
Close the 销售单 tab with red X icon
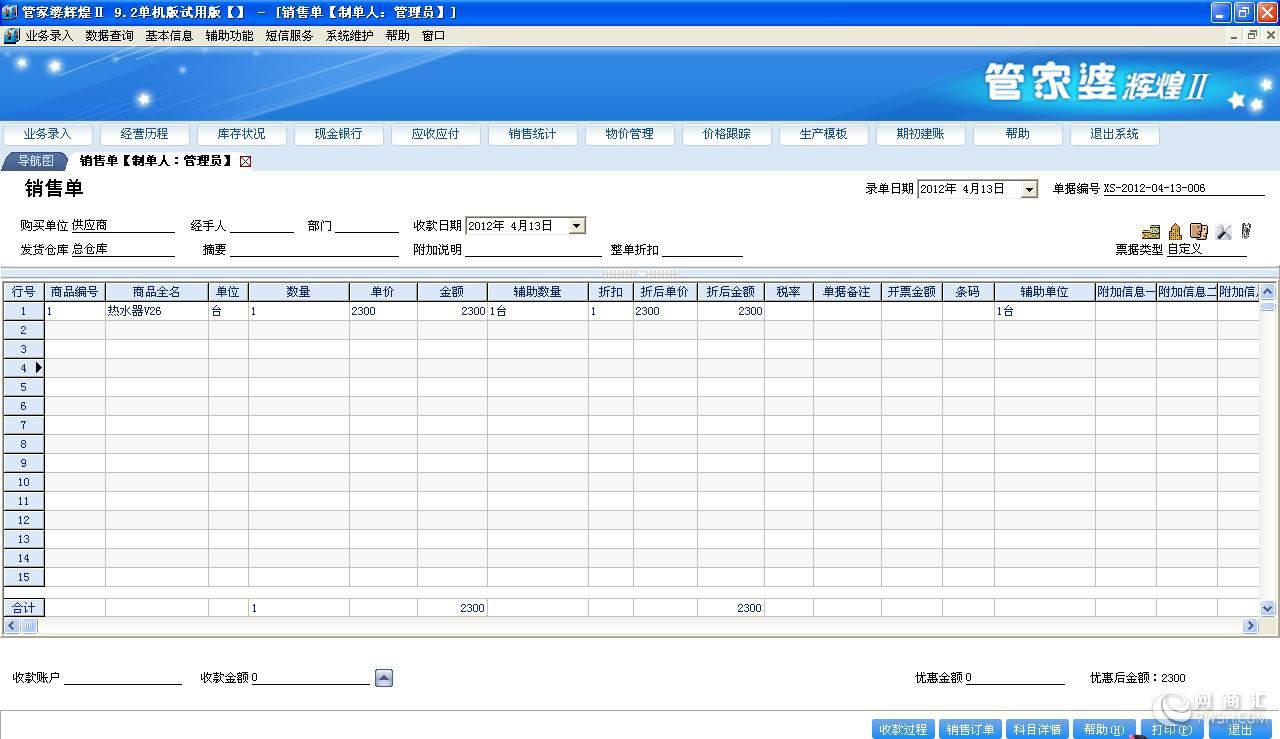click(x=245, y=161)
